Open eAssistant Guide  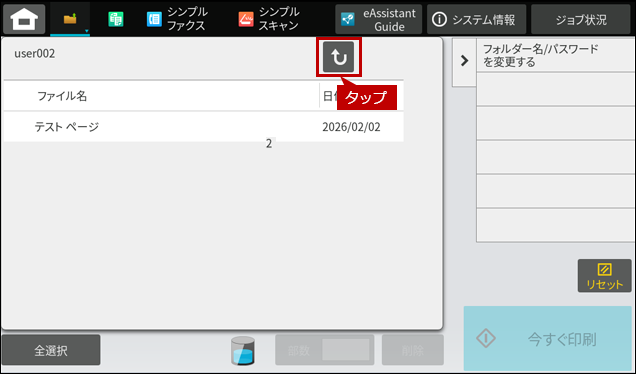(378, 19)
